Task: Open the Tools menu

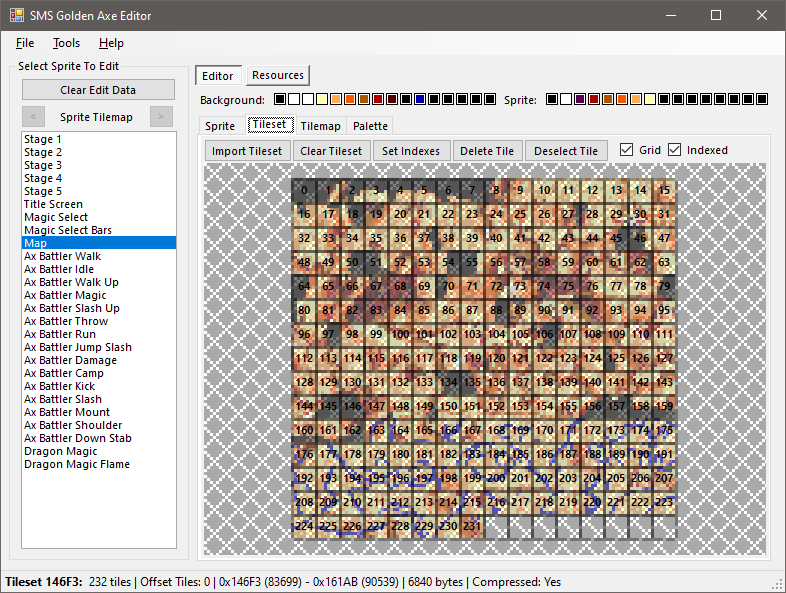Action: click(x=67, y=43)
